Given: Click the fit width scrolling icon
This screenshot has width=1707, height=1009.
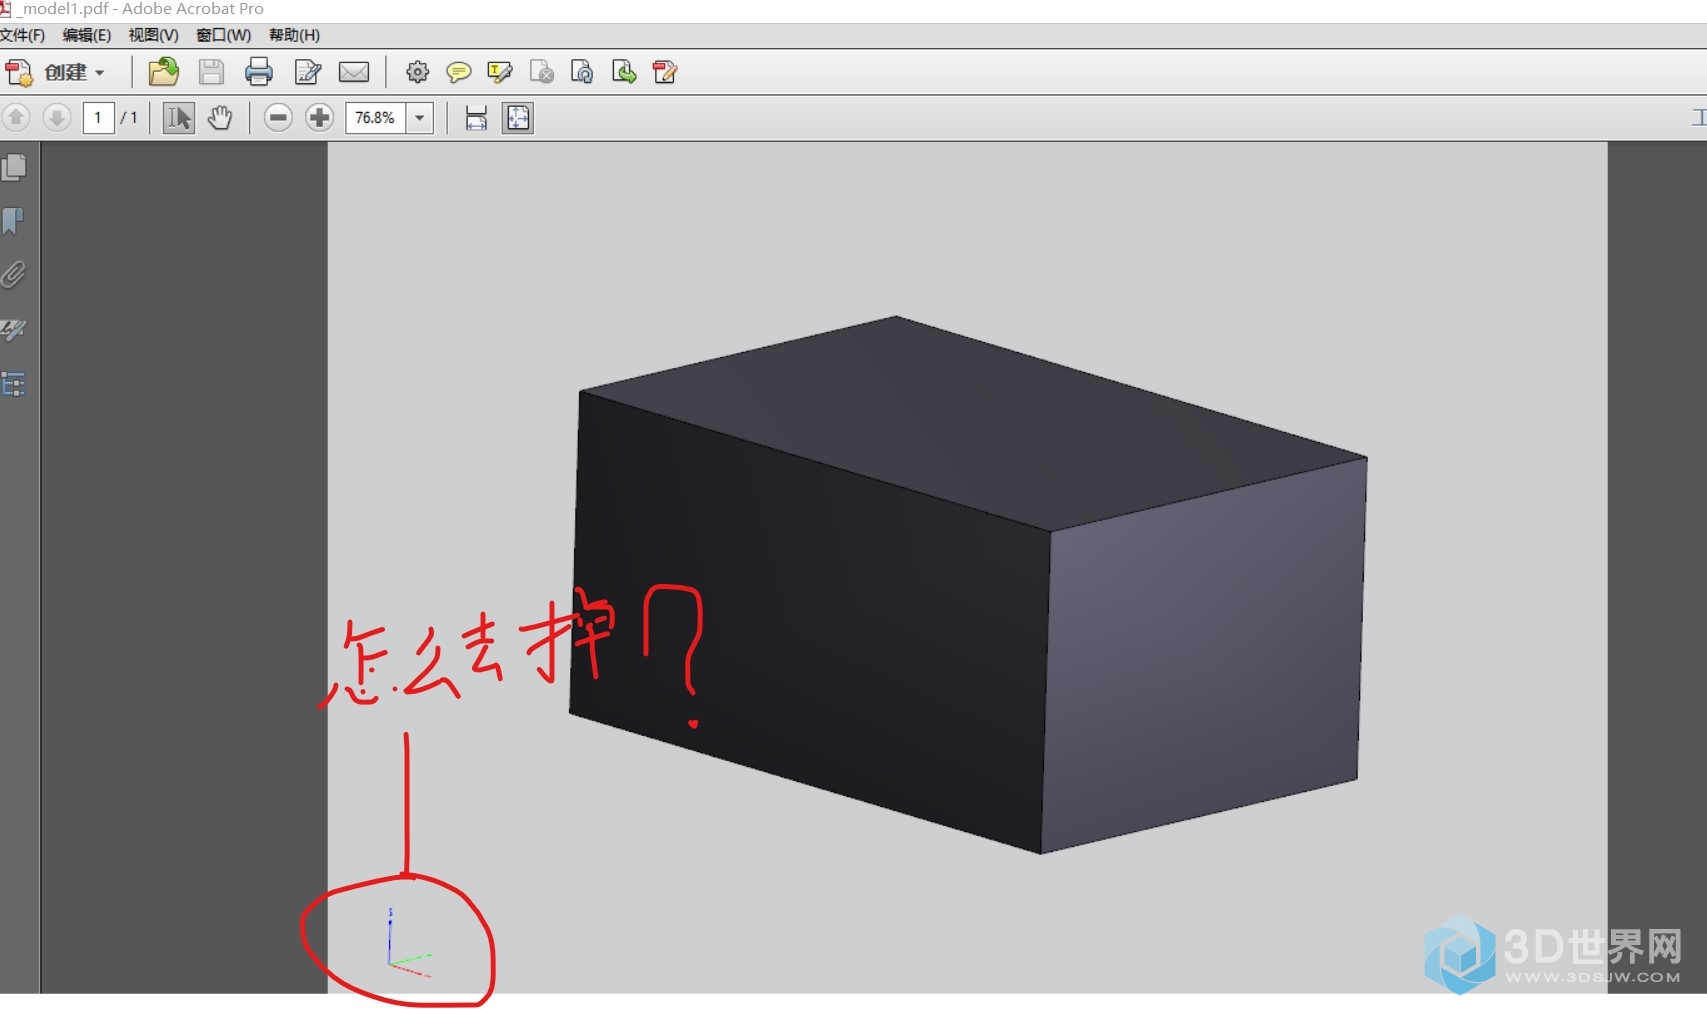Looking at the screenshot, I should (x=476, y=118).
